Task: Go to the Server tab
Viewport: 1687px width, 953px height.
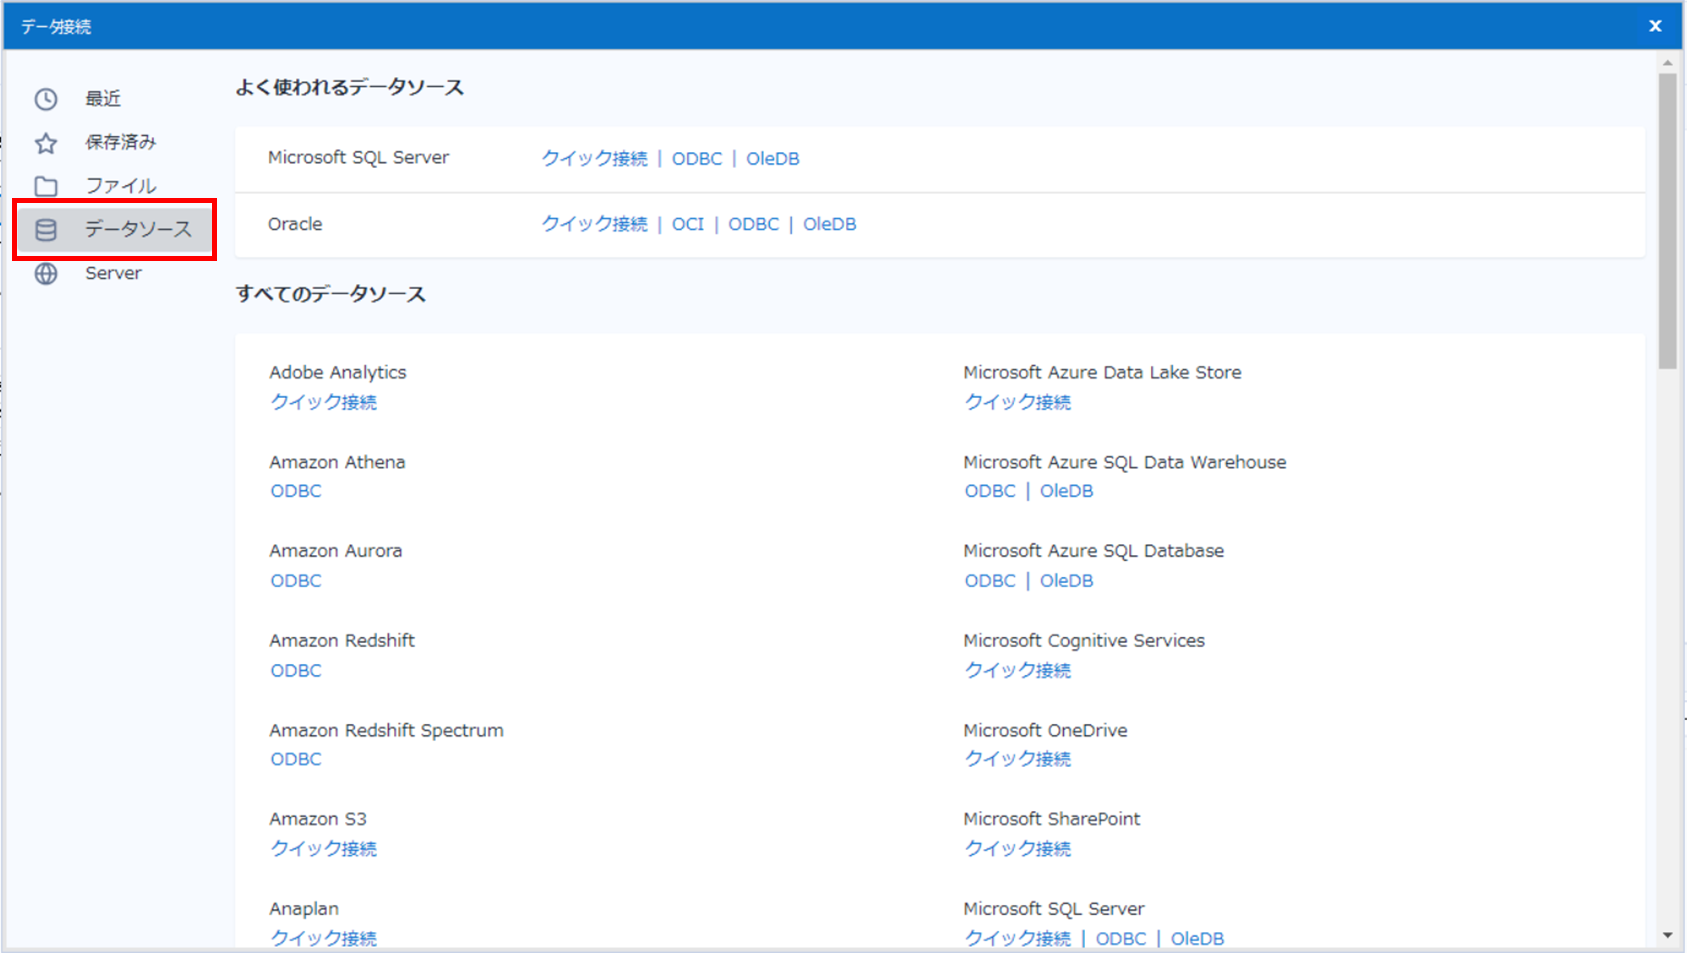Action: point(115,273)
